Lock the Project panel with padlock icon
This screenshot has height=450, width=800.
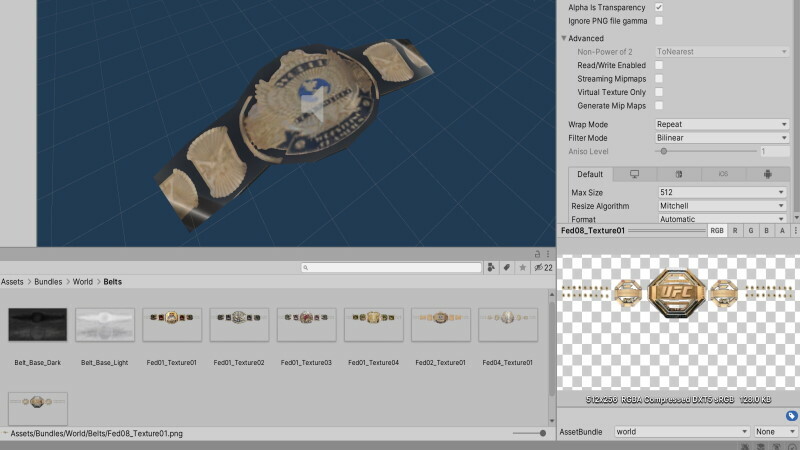tap(537, 255)
